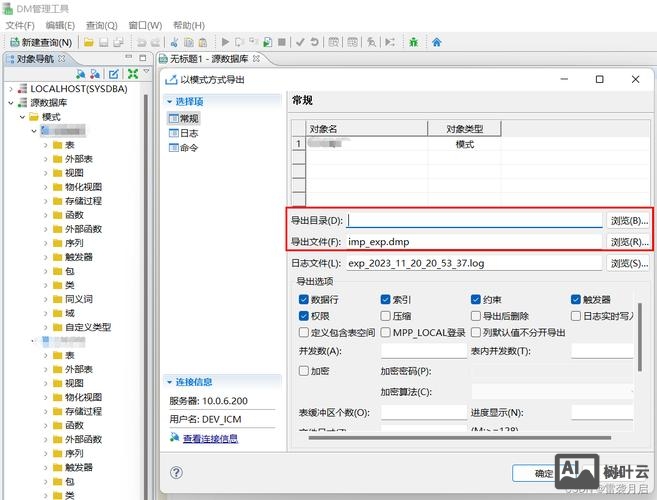
Task: Click the 确定 button
Action: click(x=544, y=474)
